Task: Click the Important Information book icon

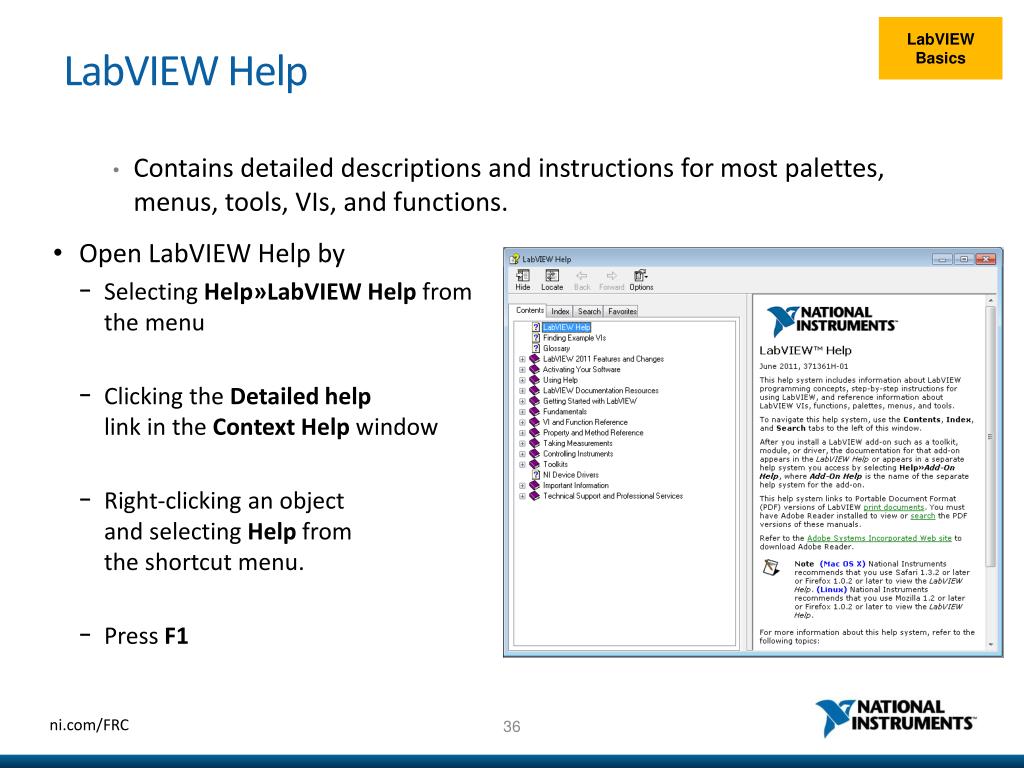Action: click(x=534, y=485)
